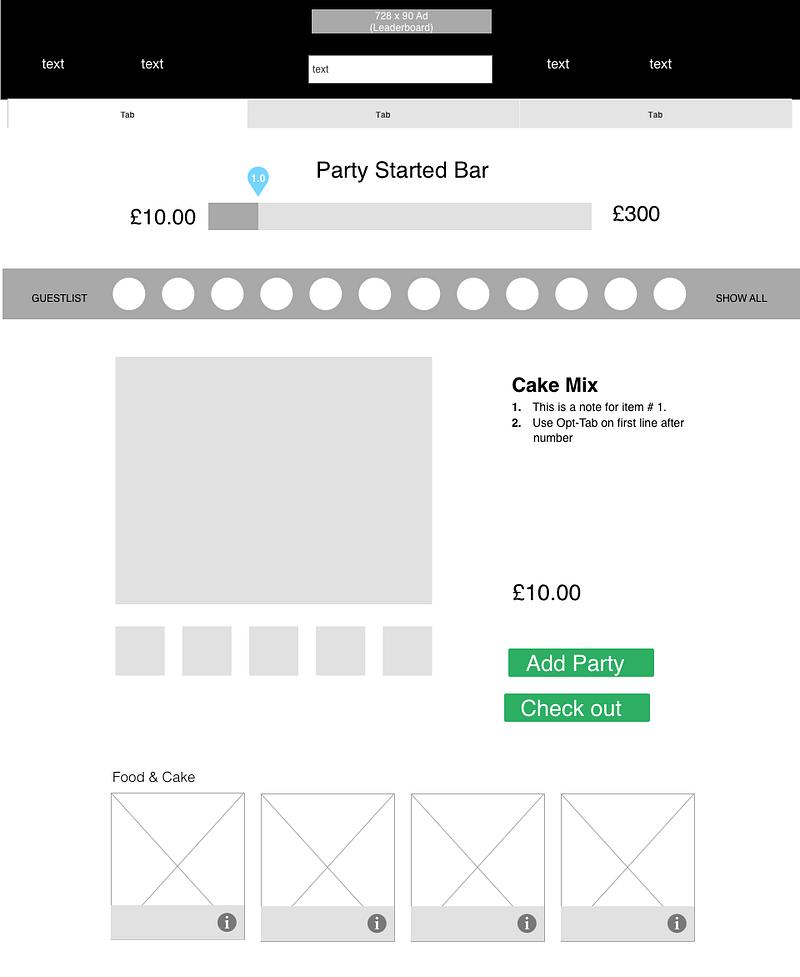800x977 pixels.
Task: Switch to the middle tab
Action: (383, 115)
